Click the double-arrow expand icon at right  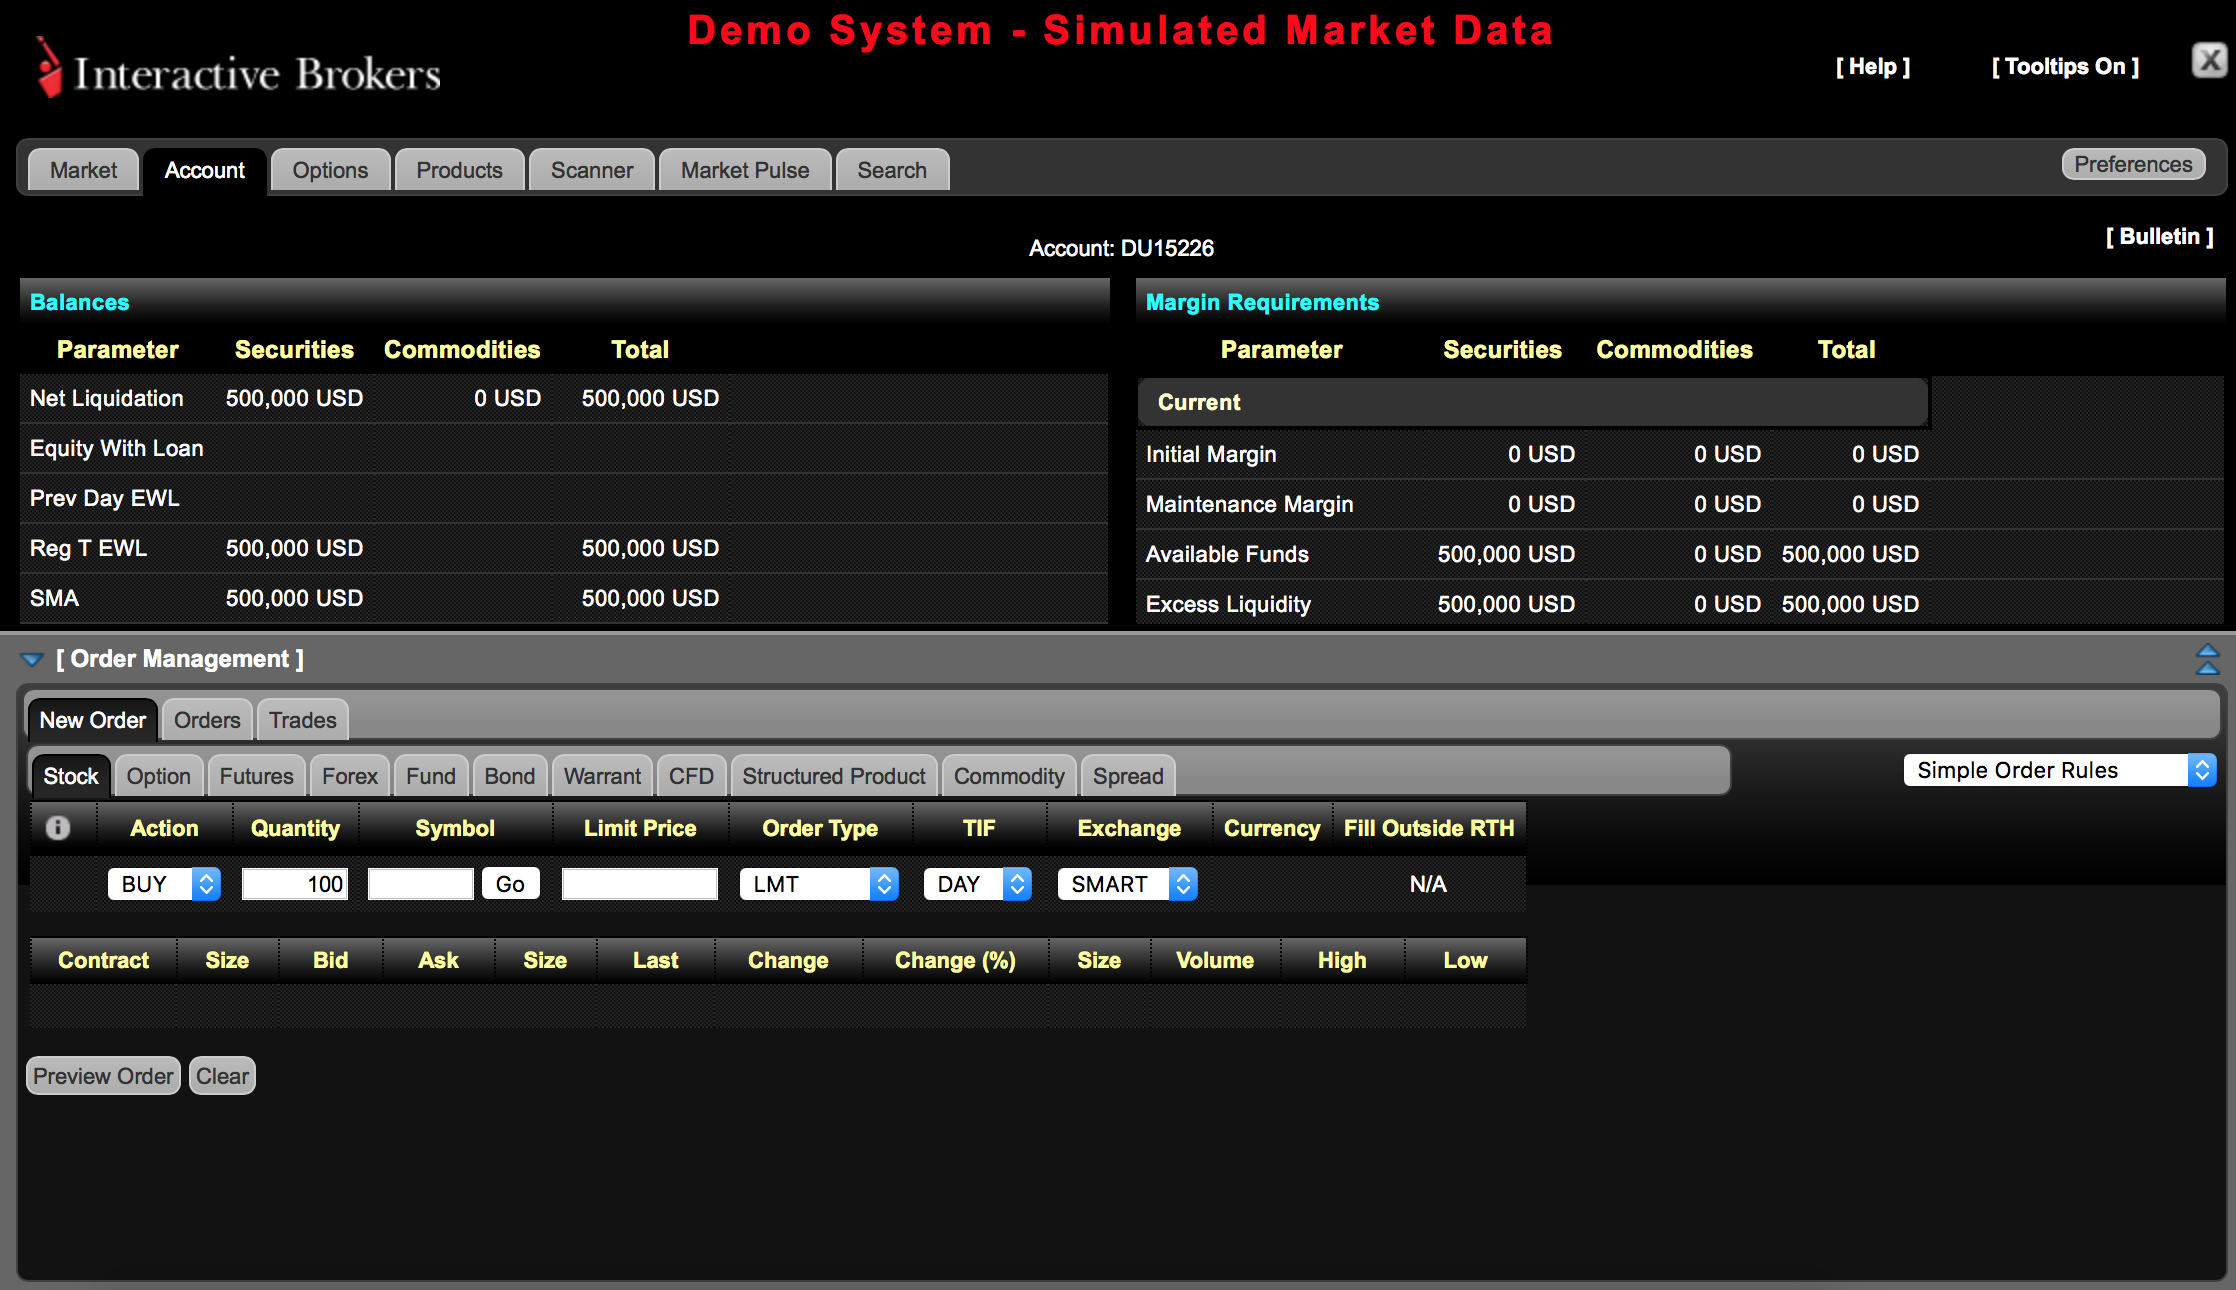2207,659
